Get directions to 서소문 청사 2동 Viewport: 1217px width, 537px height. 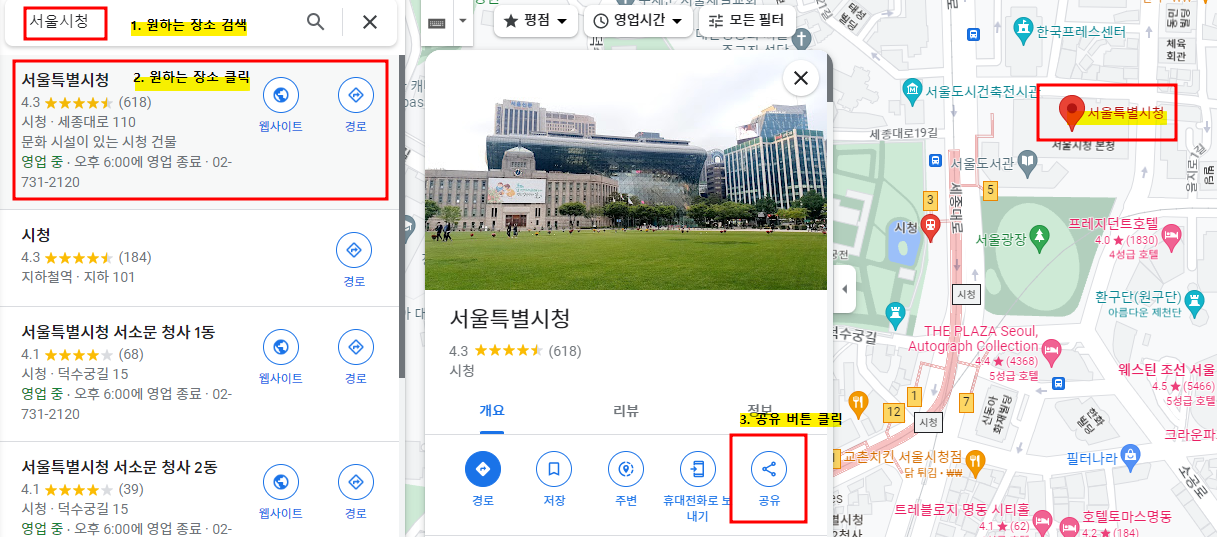click(355, 482)
